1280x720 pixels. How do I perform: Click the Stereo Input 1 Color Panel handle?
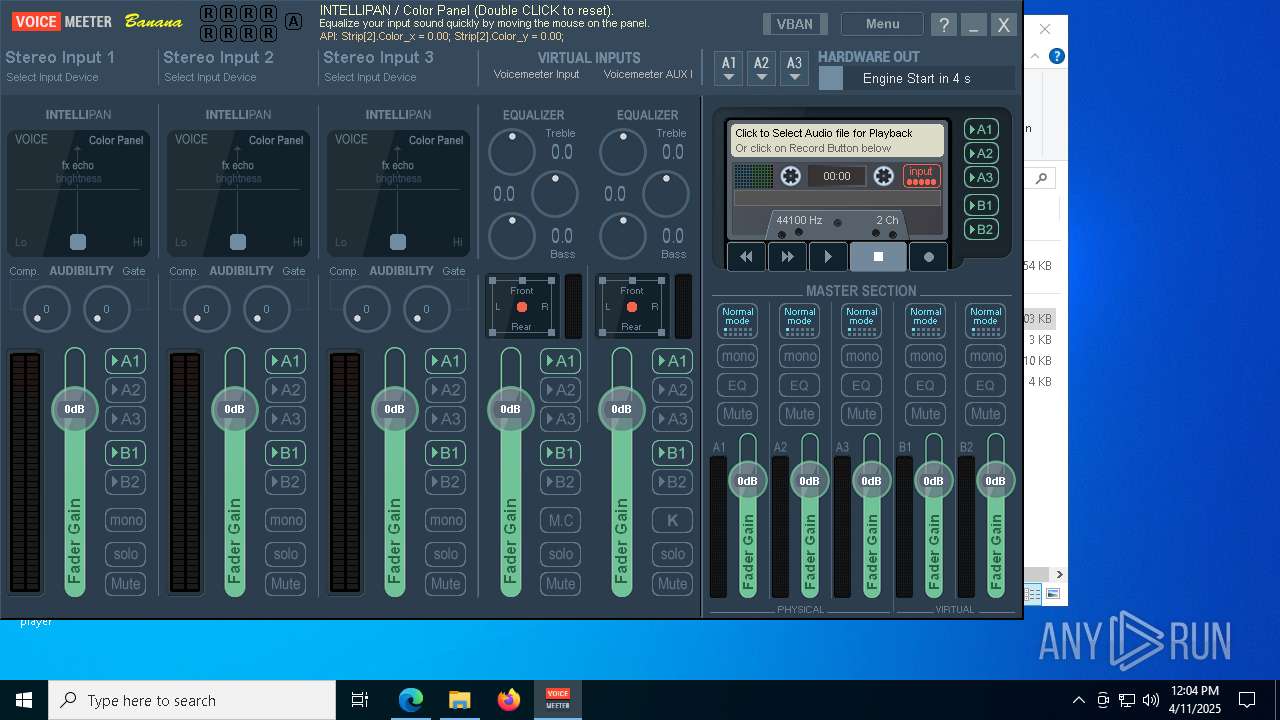click(x=78, y=242)
